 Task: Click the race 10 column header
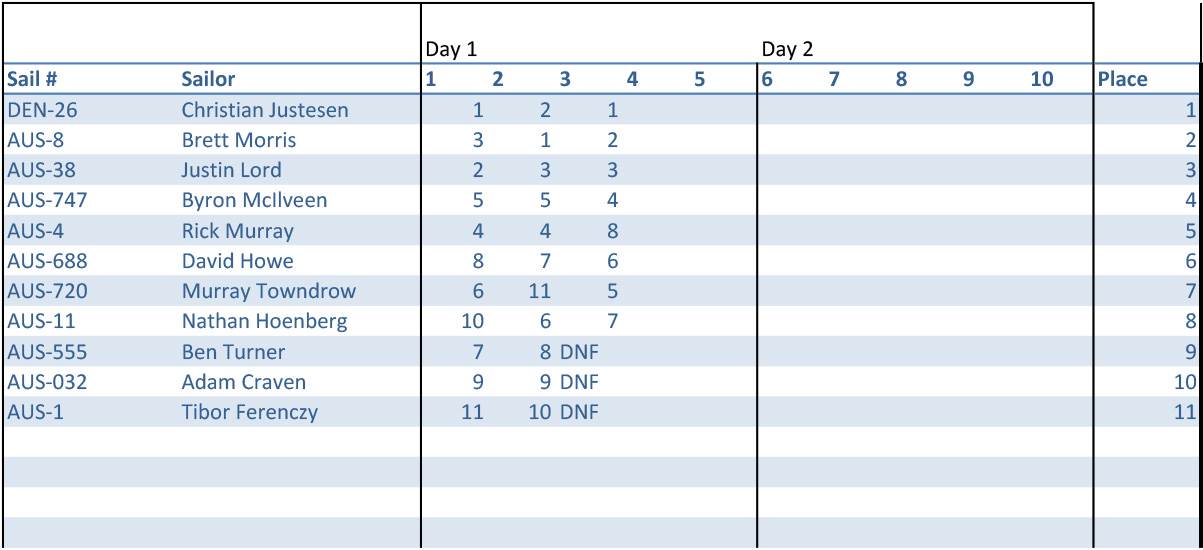pyautogui.click(x=1041, y=79)
